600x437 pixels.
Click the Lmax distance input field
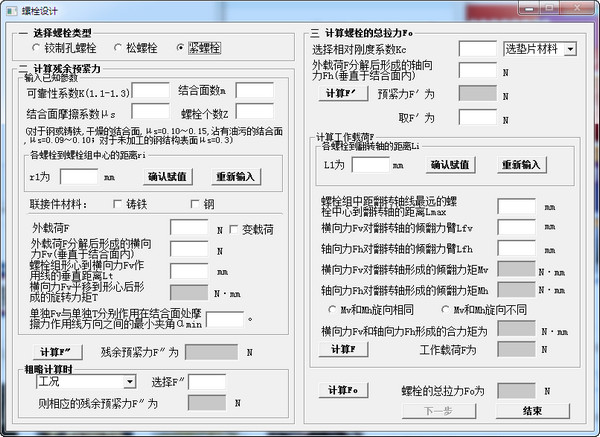pyautogui.click(x=517, y=206)
